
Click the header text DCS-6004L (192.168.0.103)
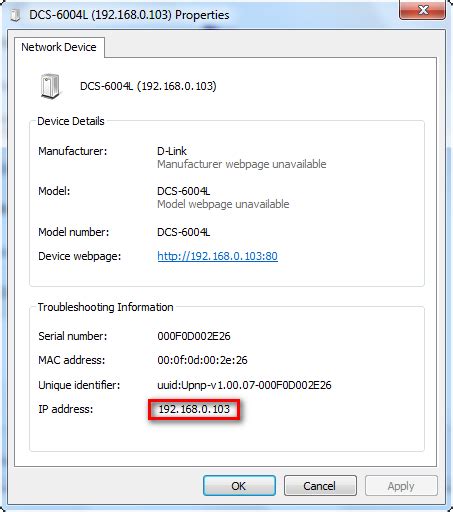(x=148, y=86)
